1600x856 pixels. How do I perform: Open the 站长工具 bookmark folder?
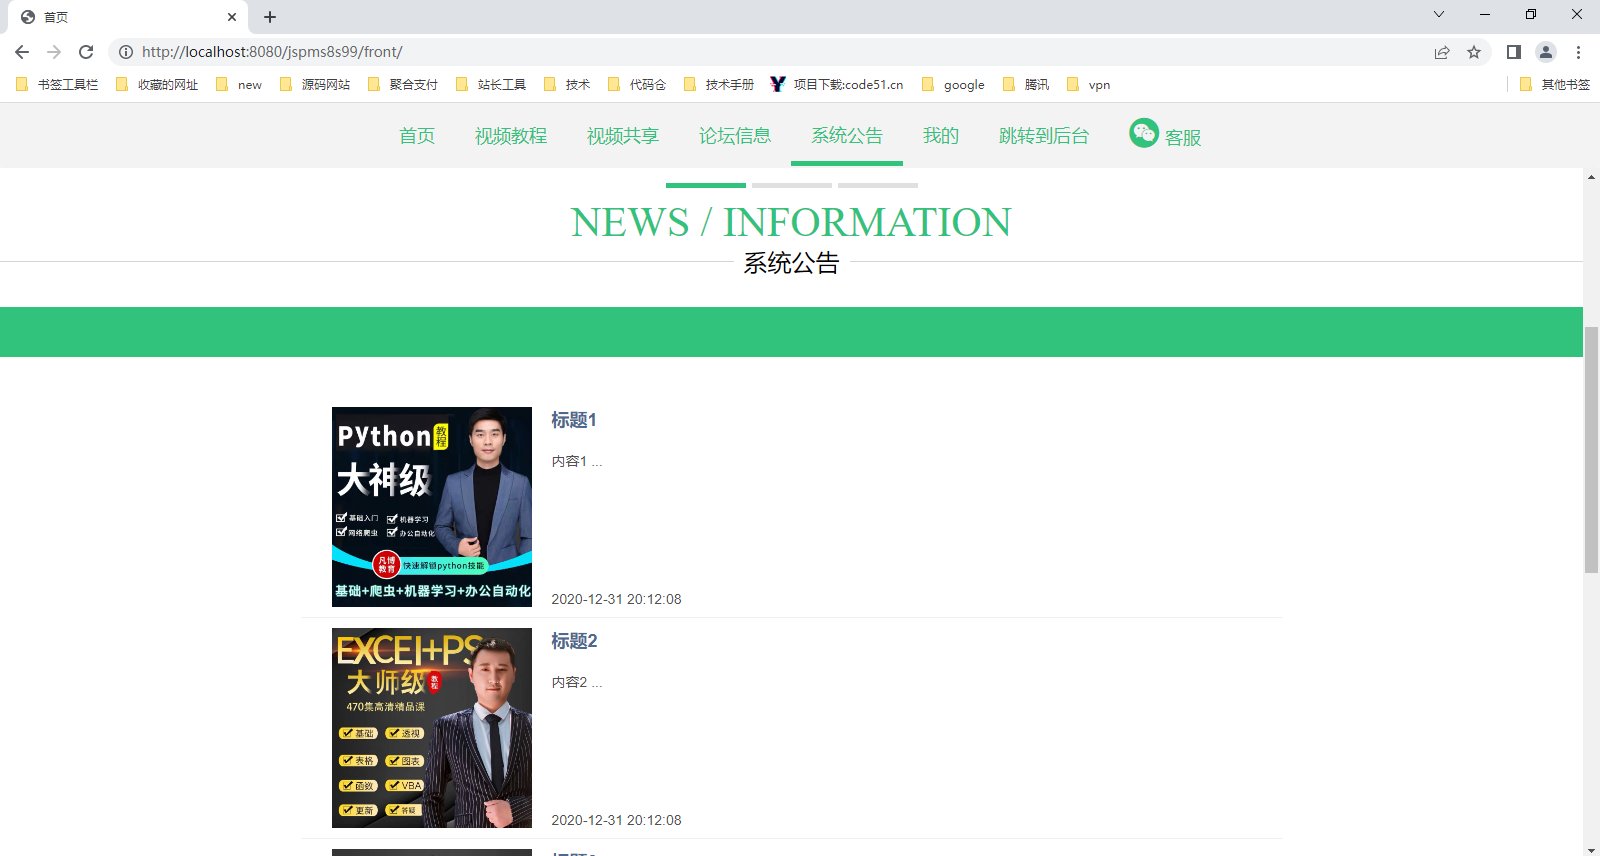tap(491, 85)
